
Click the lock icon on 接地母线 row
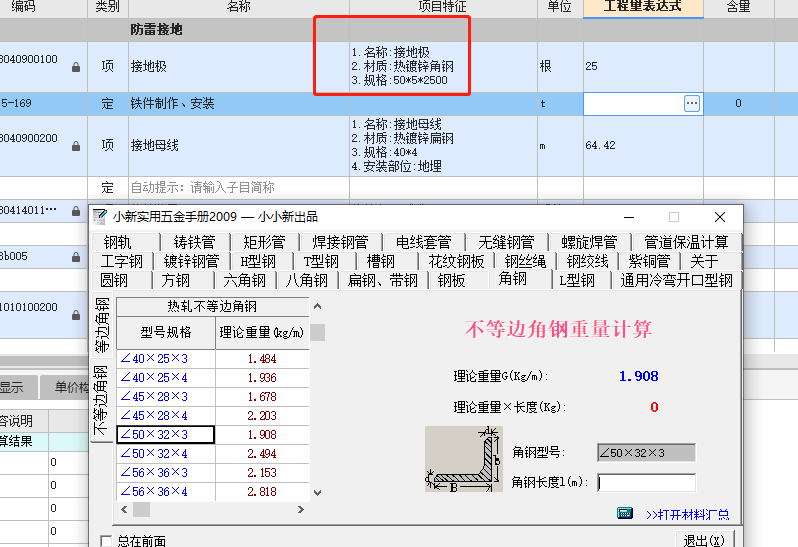[x=76, y=146]
